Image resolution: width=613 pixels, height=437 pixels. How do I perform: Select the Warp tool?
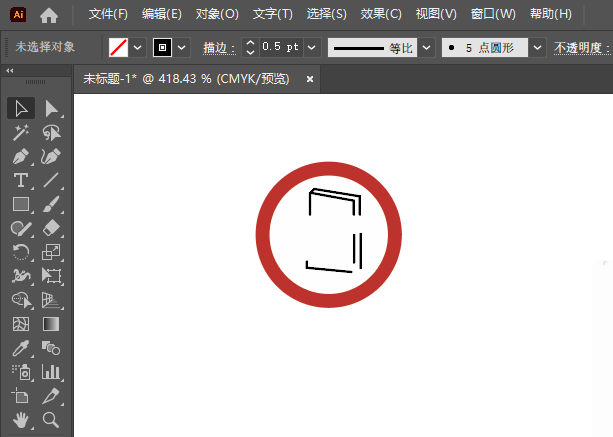21,276
